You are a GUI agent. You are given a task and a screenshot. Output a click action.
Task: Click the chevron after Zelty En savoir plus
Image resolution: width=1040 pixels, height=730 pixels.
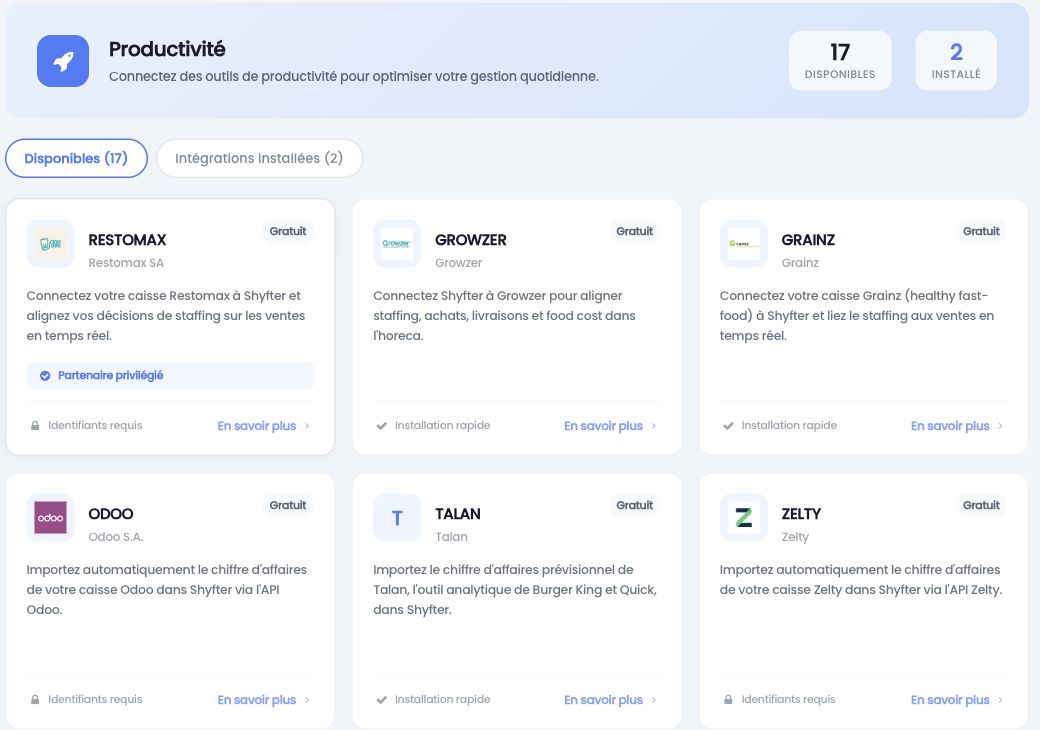[x=1000, y=700]
